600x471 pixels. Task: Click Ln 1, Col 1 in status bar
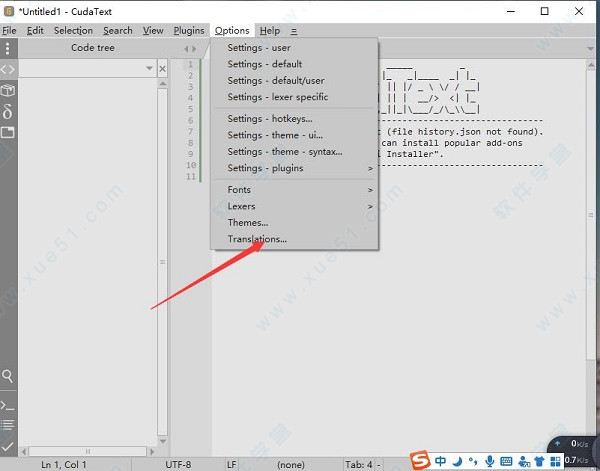[x=64, y=464]
